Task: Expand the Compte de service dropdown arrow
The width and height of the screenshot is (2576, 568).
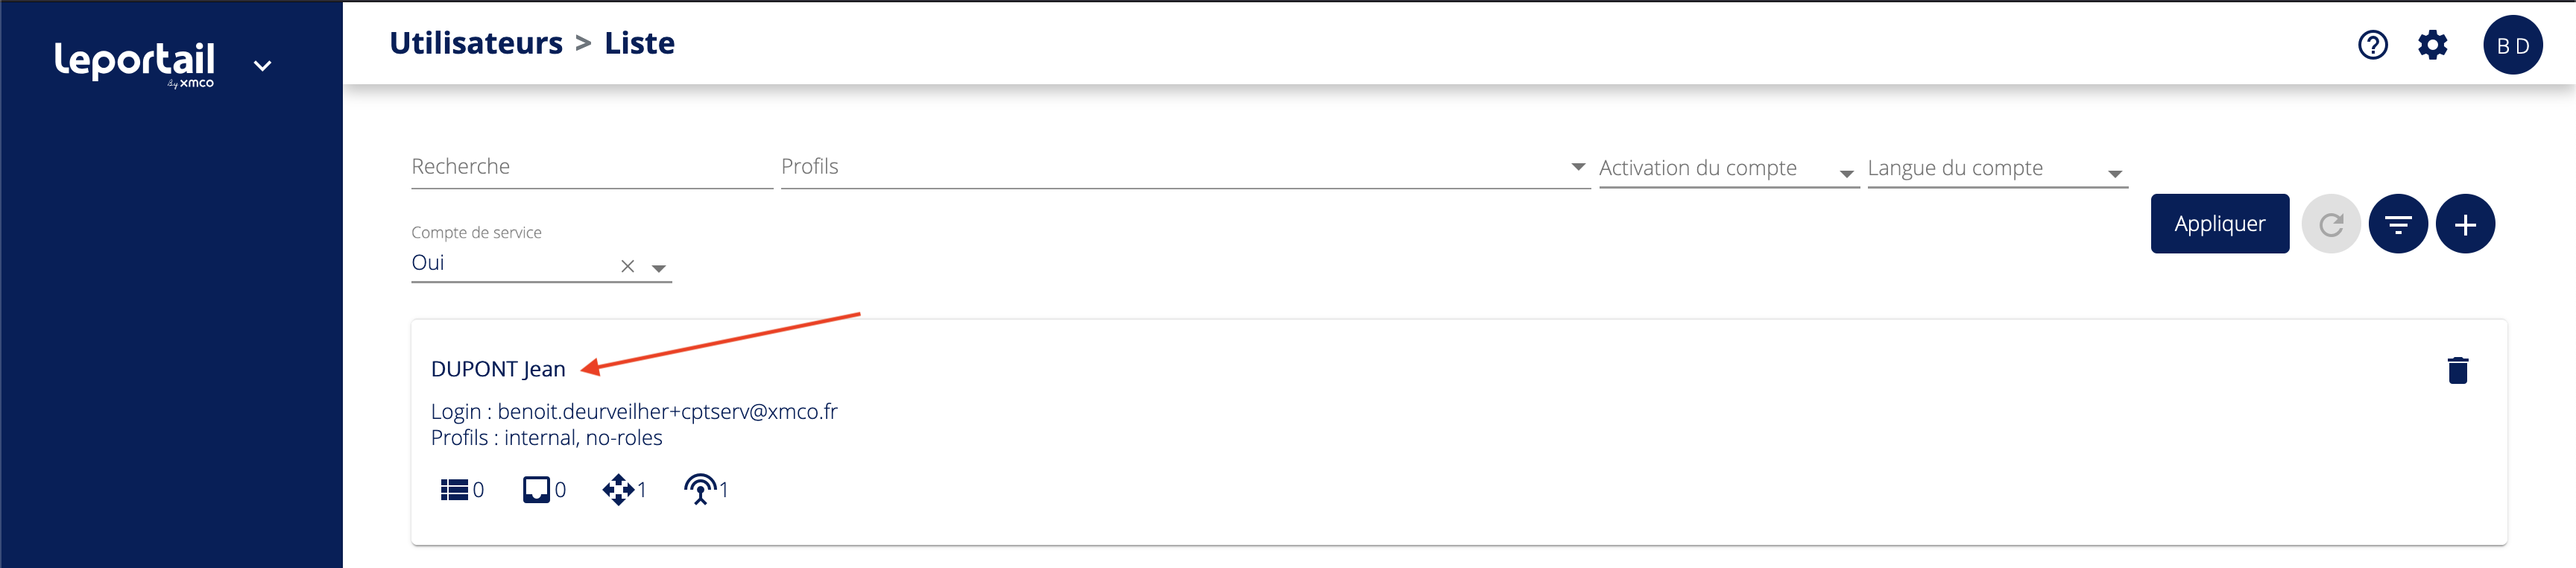Action: coord(658,268)
